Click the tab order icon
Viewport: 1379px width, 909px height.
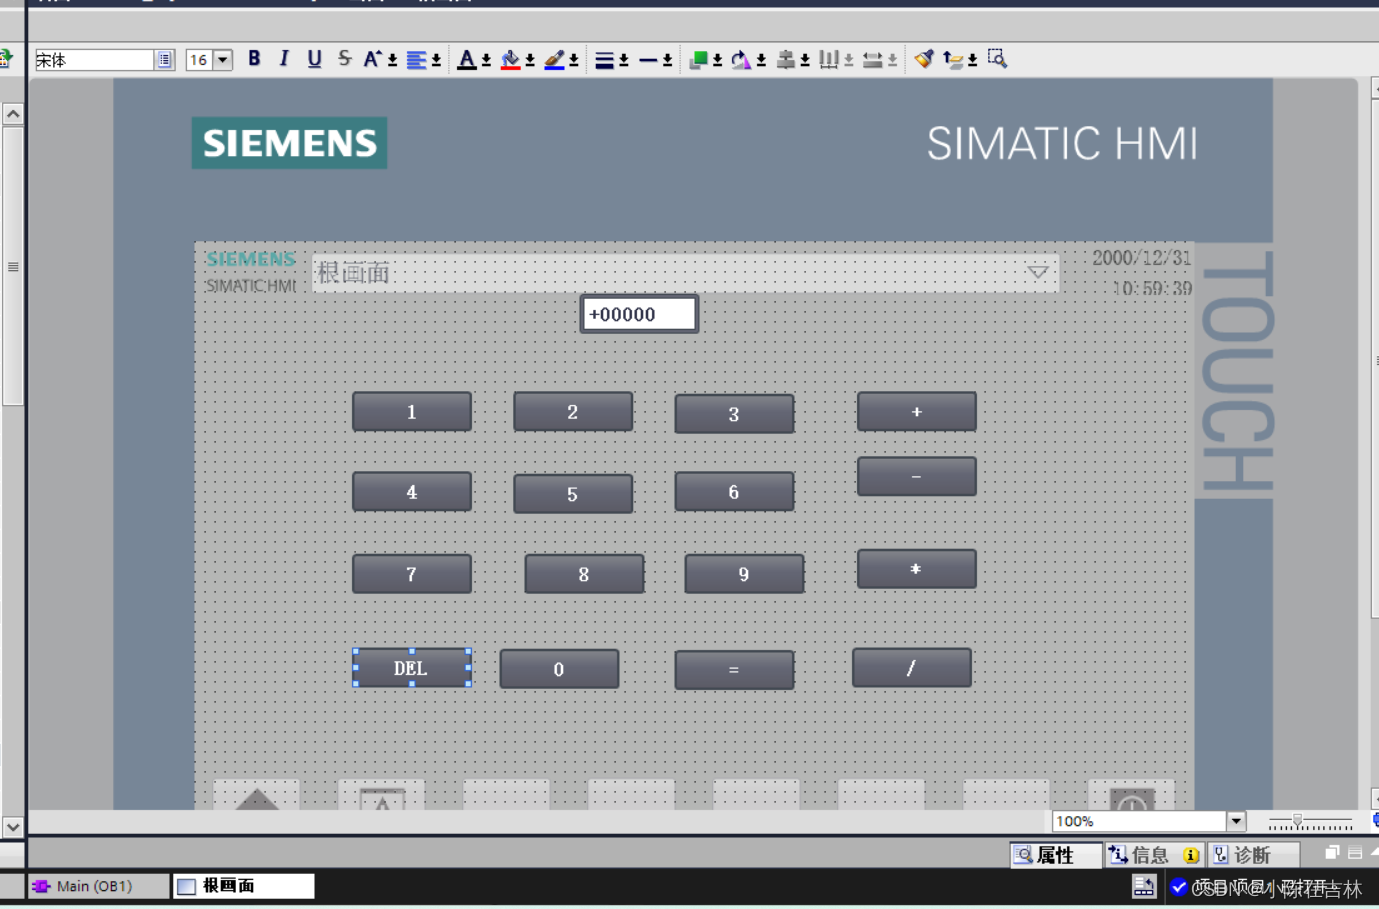point(952,60)
